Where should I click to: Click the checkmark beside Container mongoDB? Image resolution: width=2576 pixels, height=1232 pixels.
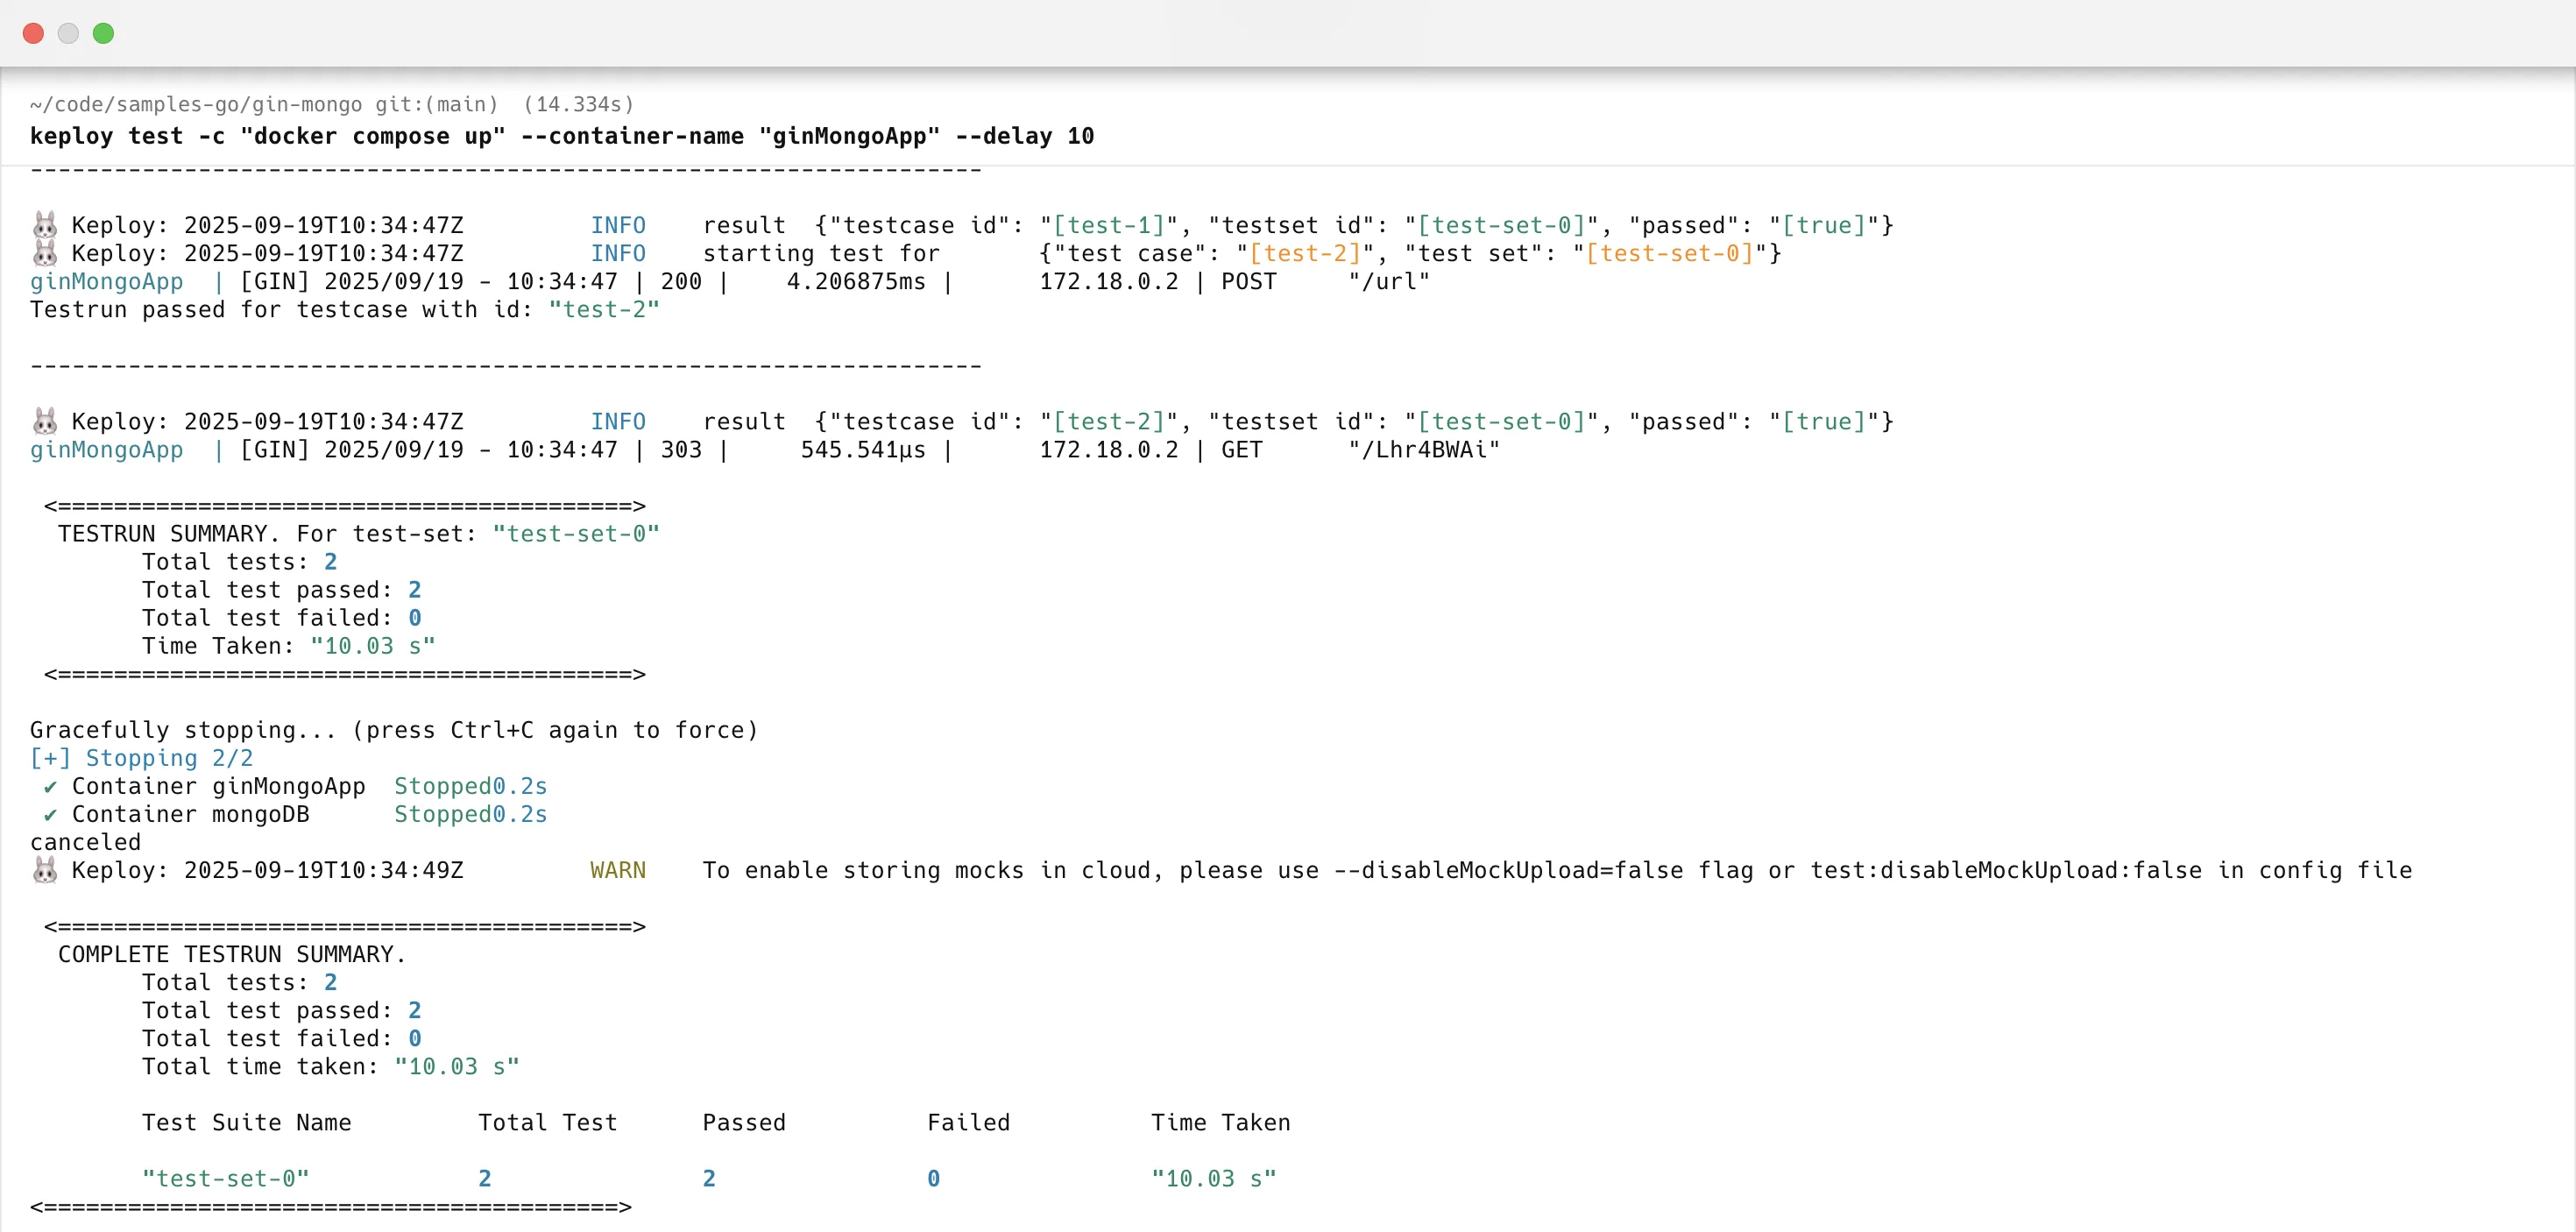50,814
